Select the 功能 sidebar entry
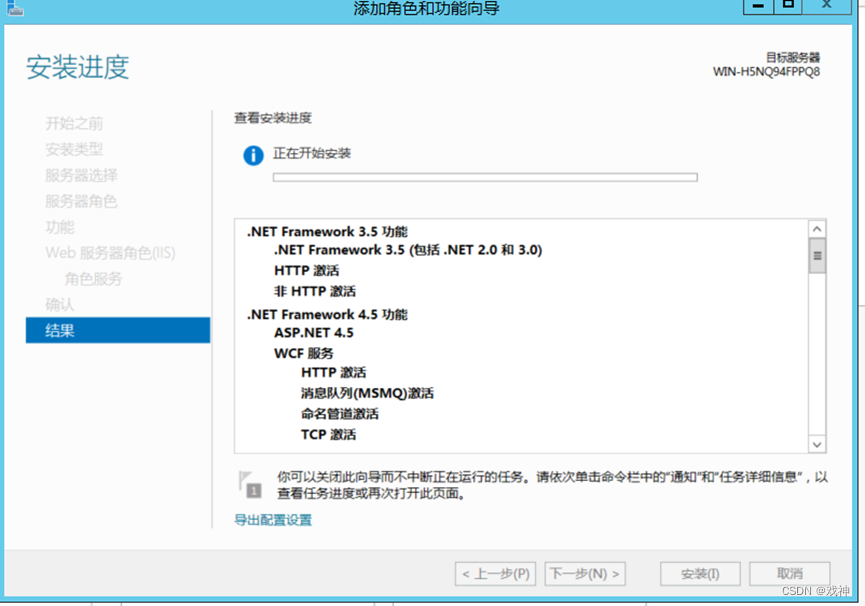 58,227
